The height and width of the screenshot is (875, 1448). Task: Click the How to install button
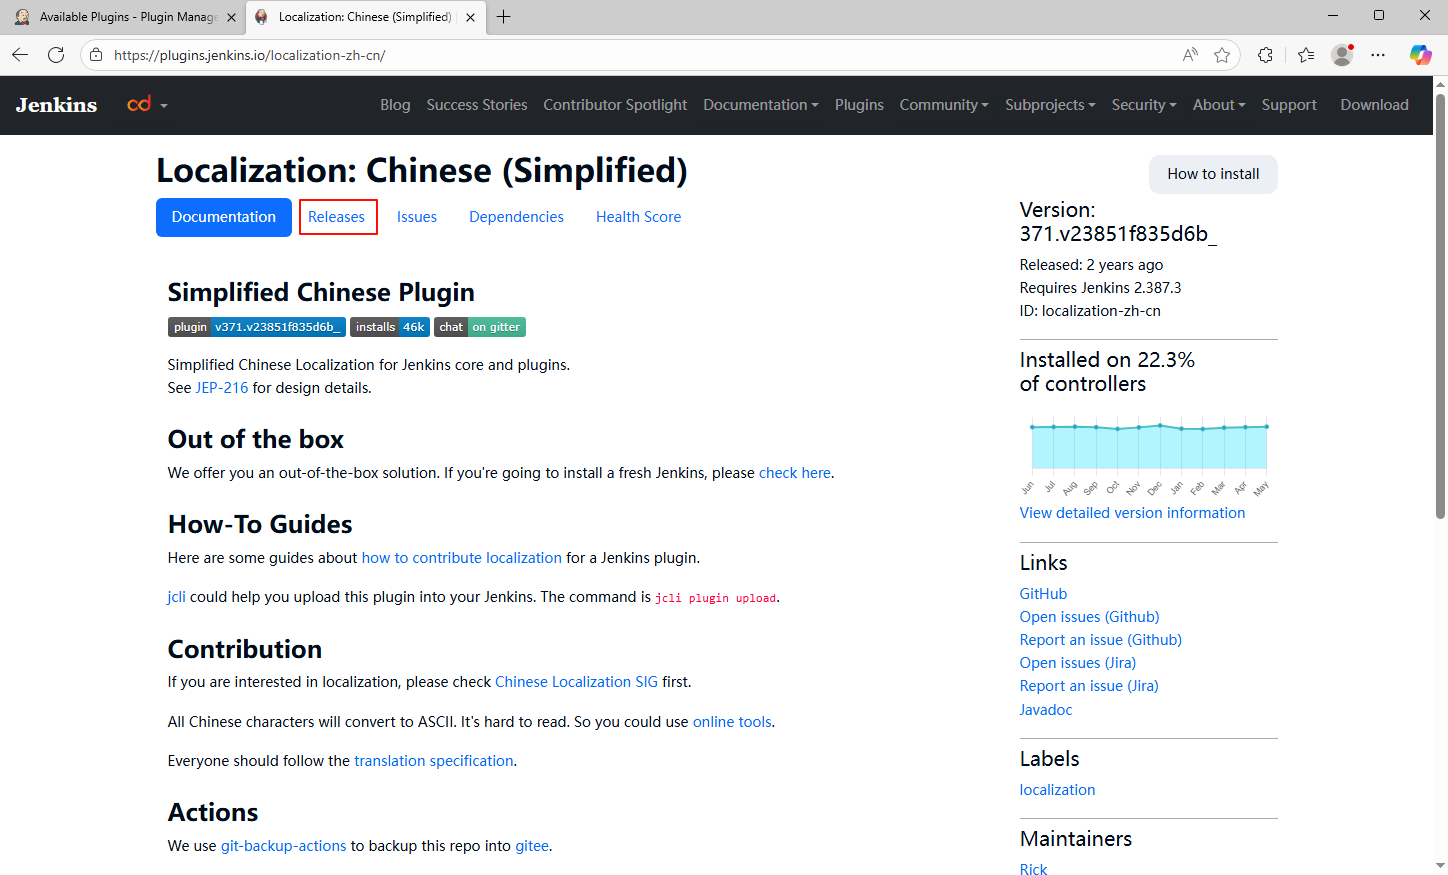point(1213,174)
